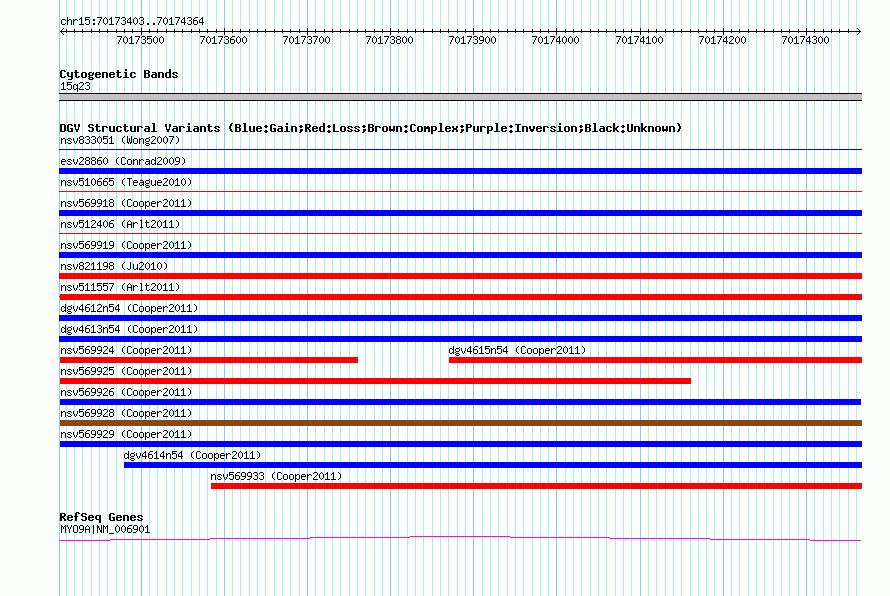Click ruler position 70173500
This screenshot has height=596, width=890.
[x=140, y=40]
